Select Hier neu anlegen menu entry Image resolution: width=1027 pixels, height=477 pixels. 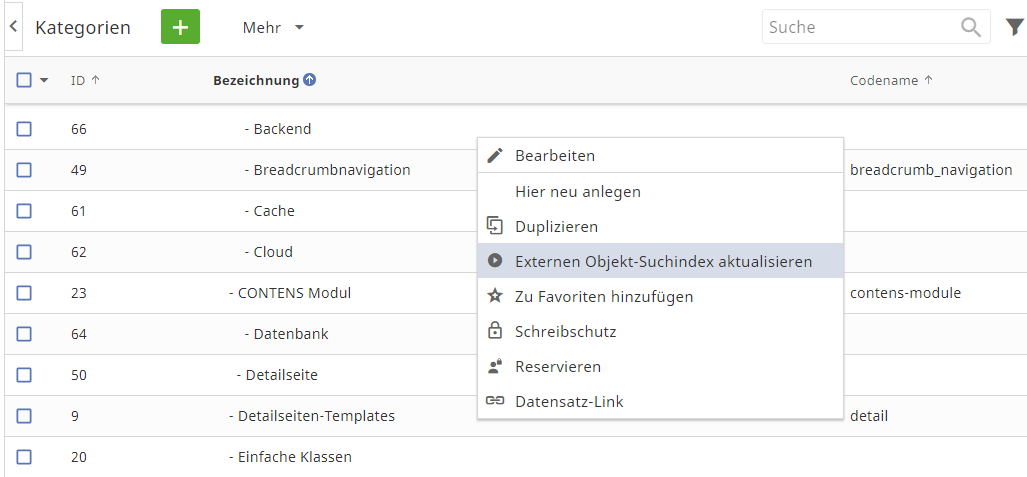(578, 191)
